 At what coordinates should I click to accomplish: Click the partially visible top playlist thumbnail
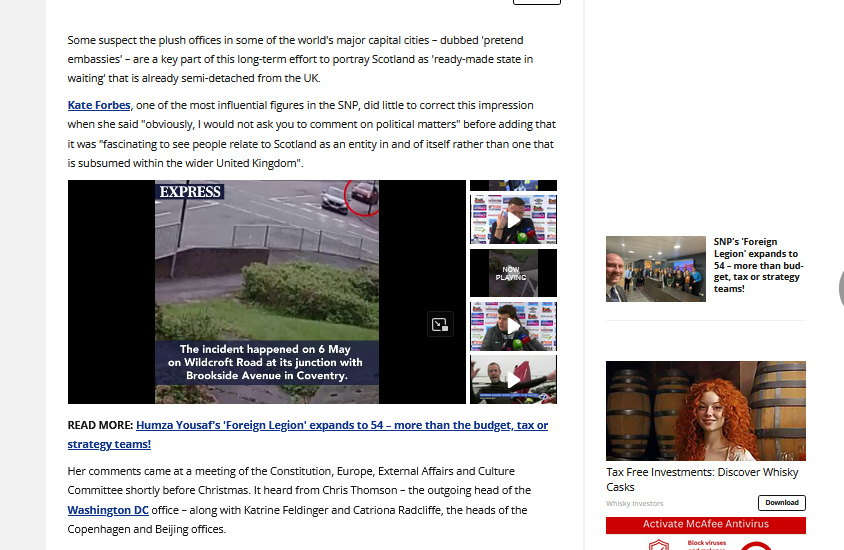click(x=514, y=185)
